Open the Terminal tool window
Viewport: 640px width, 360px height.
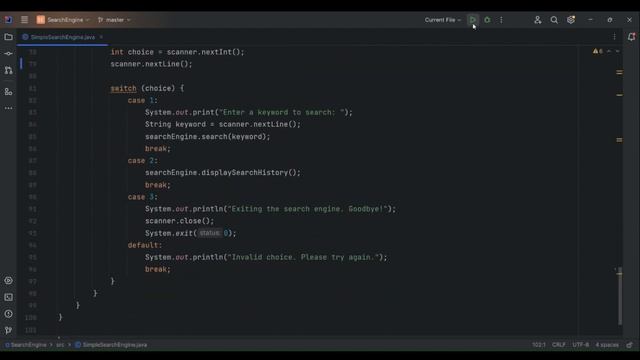(8, 297)
